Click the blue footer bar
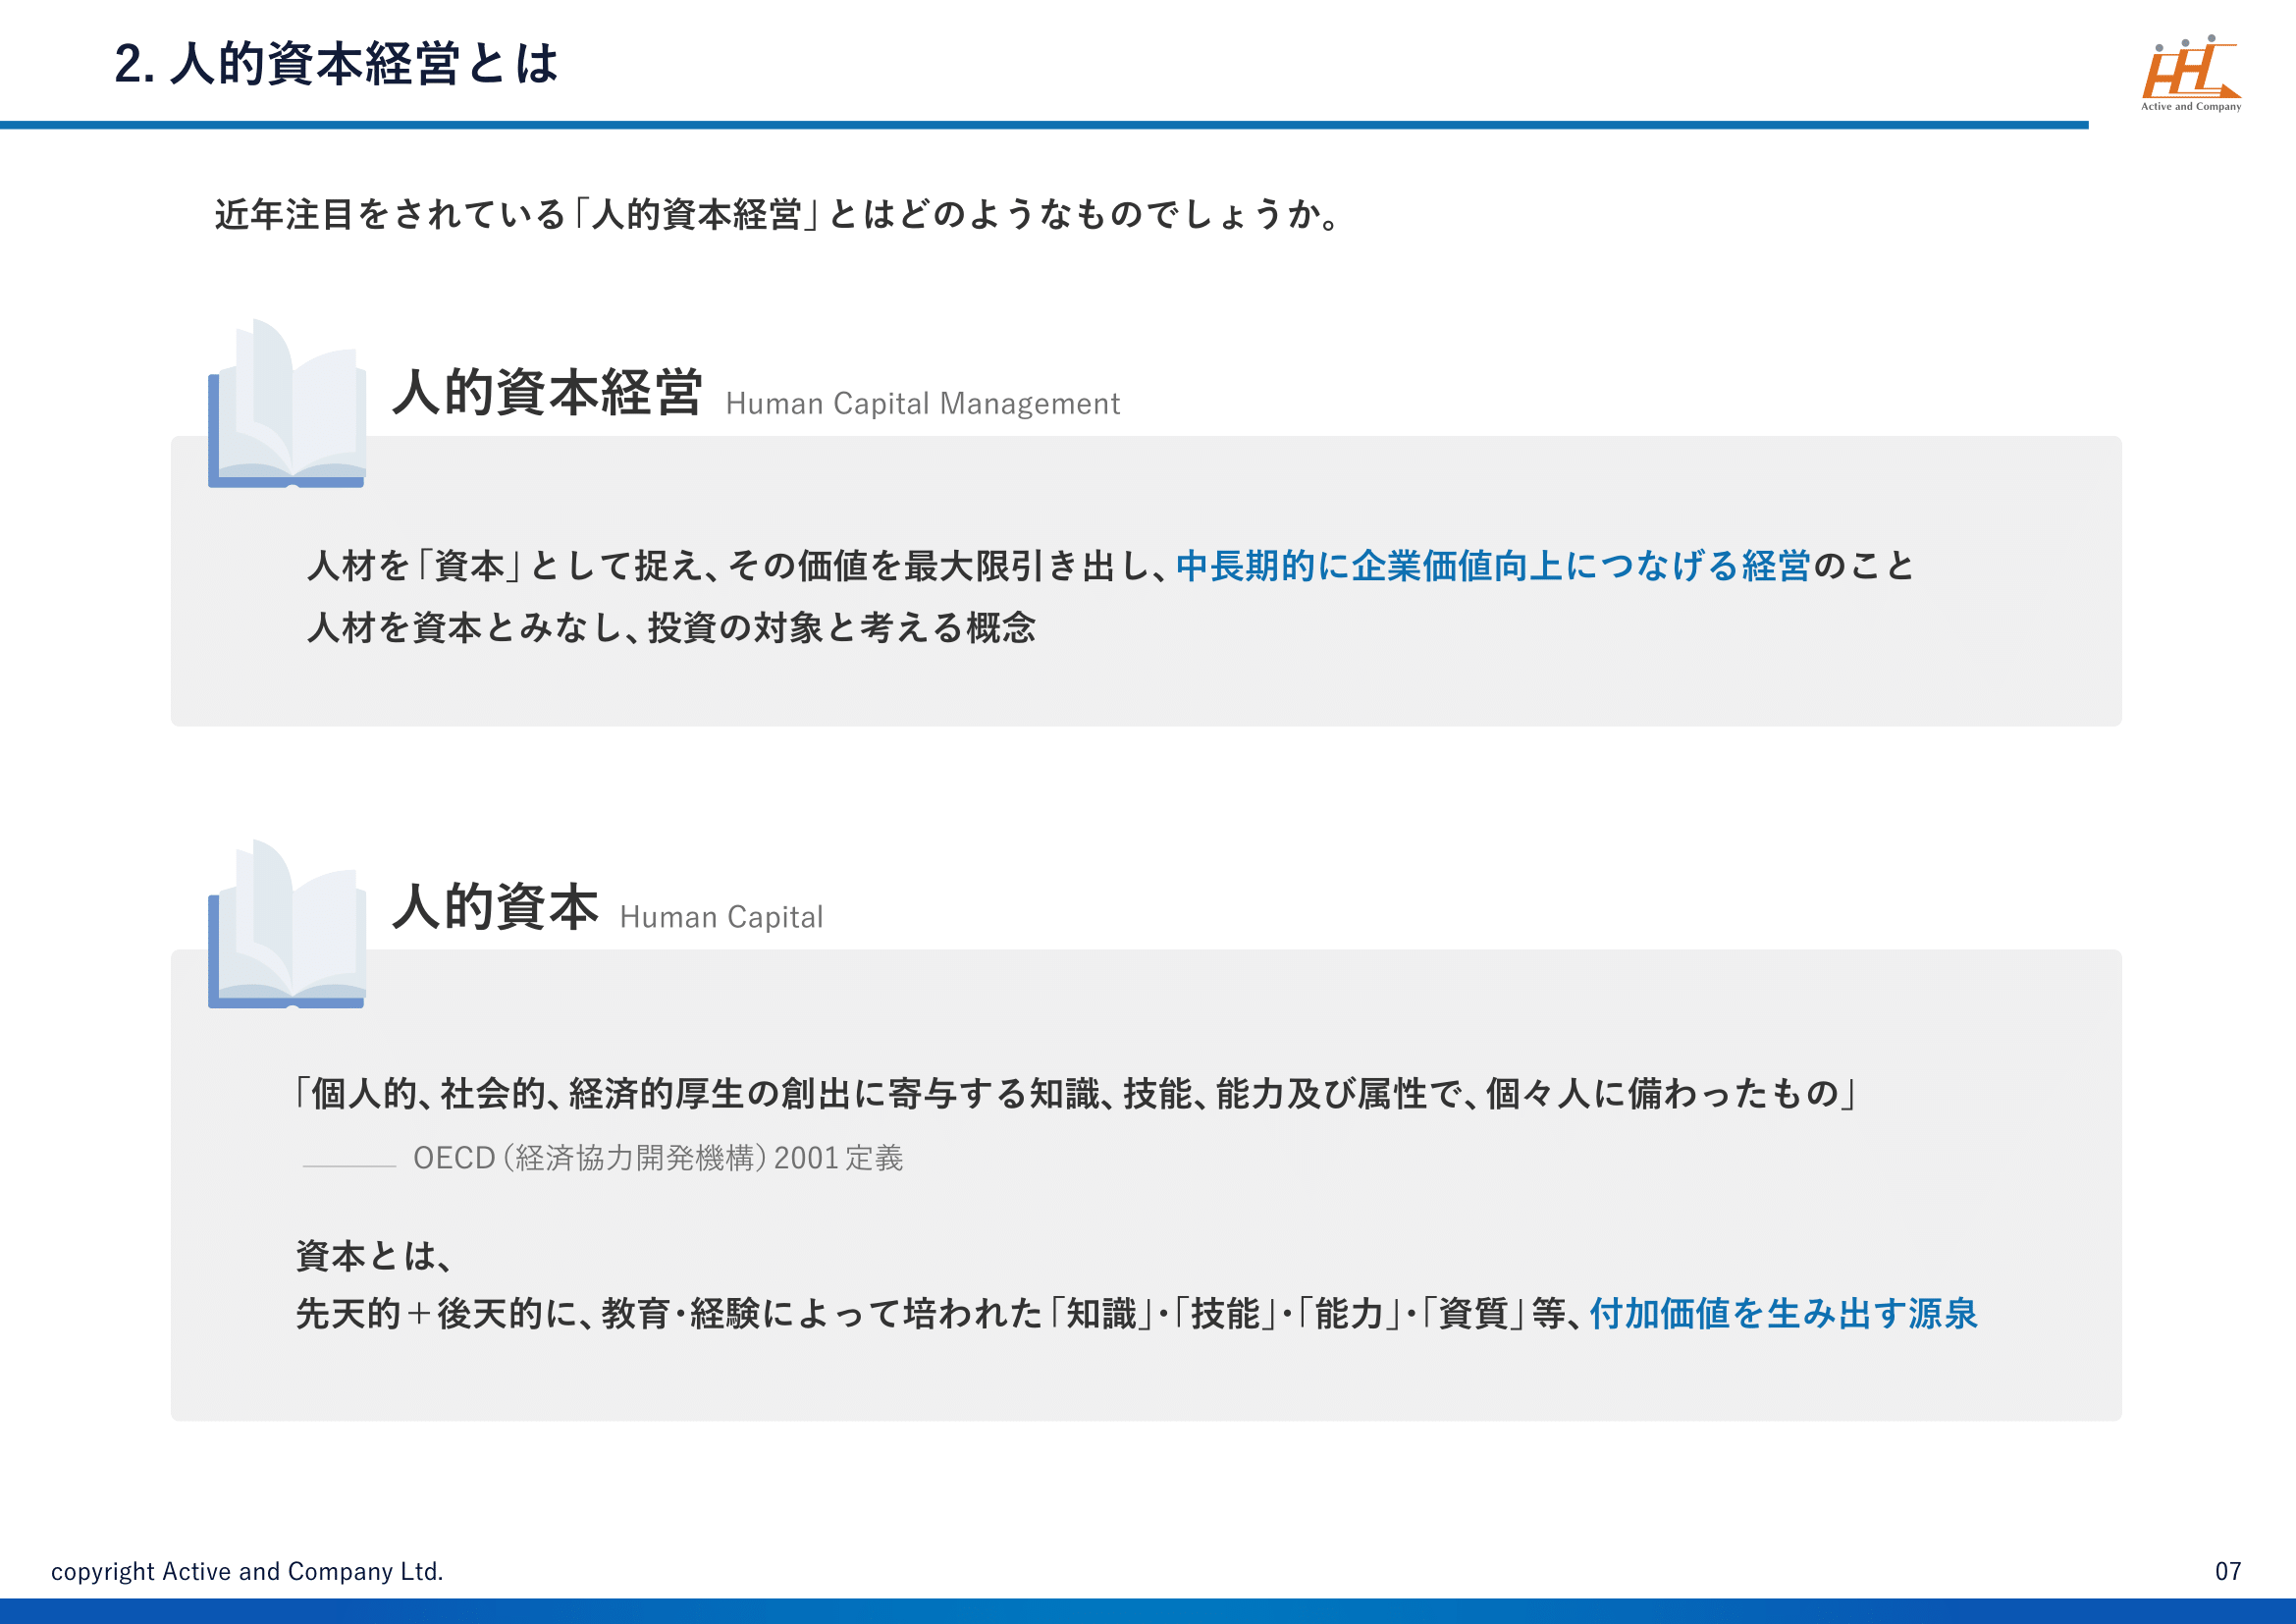This screenshot has width=2296, height=1624. [x=1148, y=1610]
